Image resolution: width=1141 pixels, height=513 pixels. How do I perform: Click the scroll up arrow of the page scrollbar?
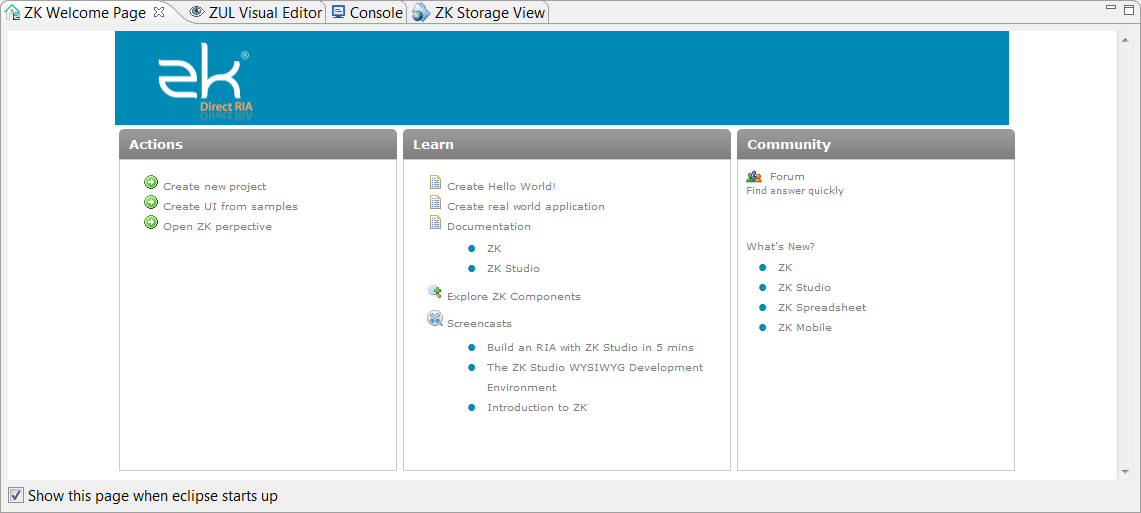click(x=1125, y=38)
